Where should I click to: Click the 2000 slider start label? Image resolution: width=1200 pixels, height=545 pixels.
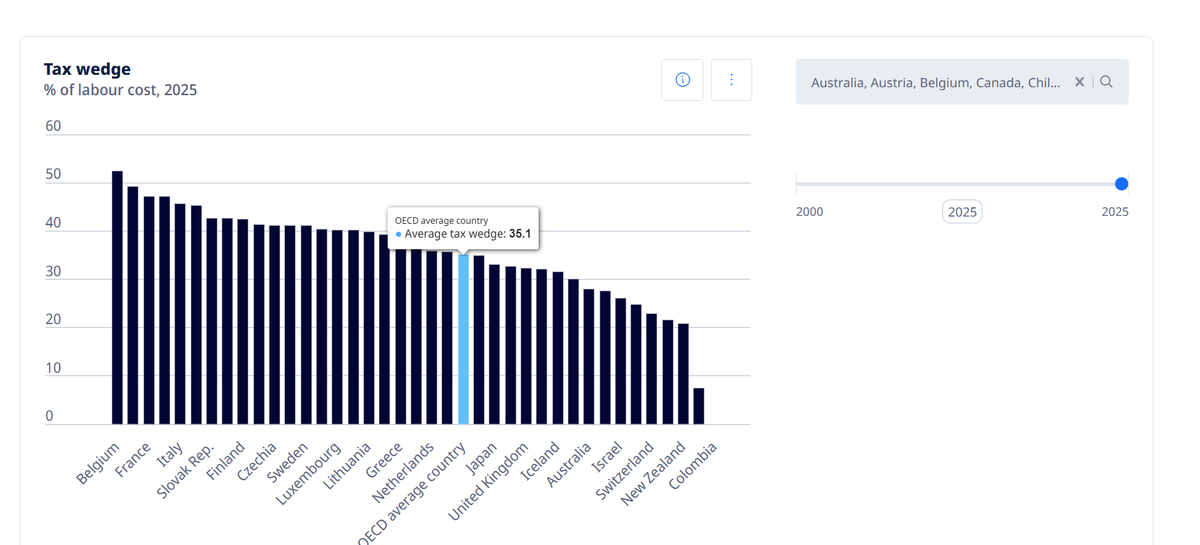point(810,212)
